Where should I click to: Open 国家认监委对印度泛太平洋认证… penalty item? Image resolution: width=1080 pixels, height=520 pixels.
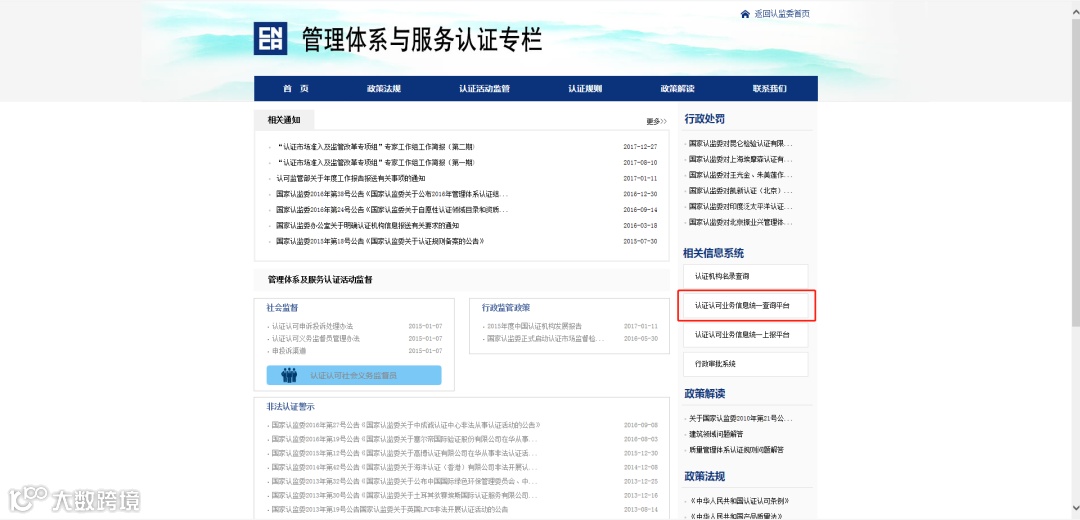[x=740, y=207]
